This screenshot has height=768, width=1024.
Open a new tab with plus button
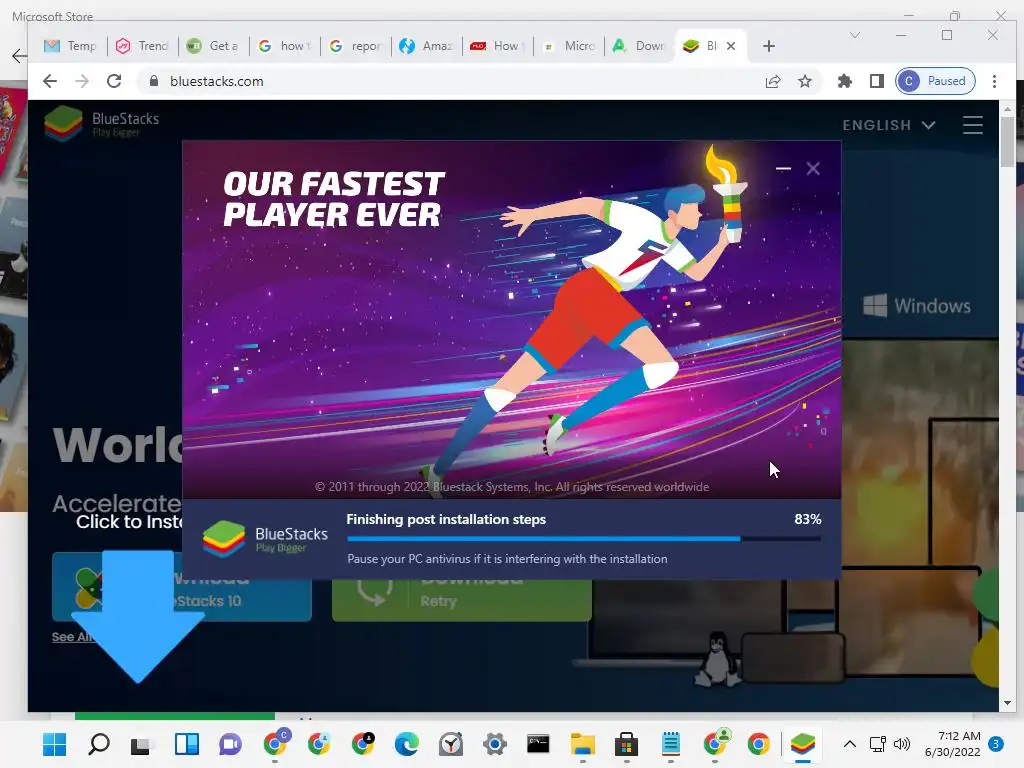click(x=769, y=46)
